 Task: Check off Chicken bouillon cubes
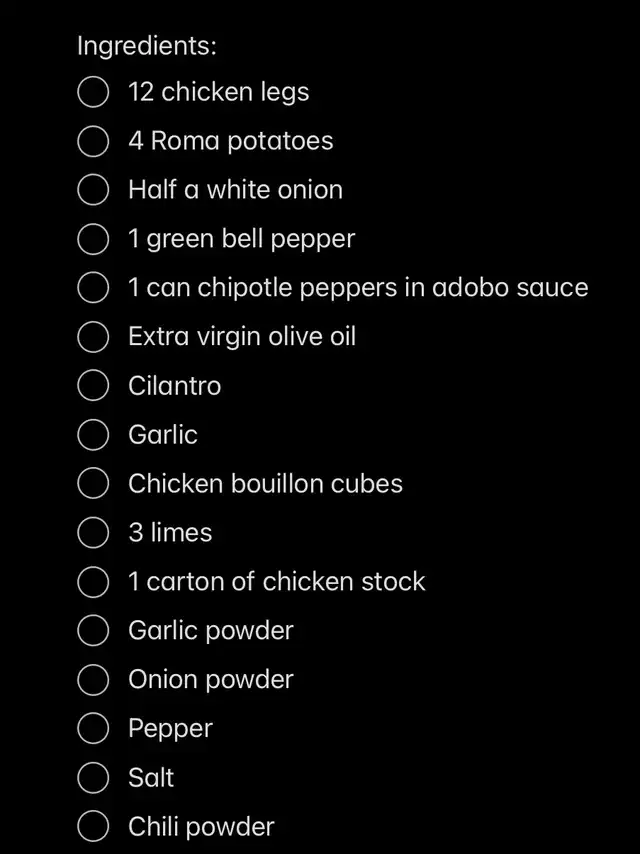coord(93,484)
